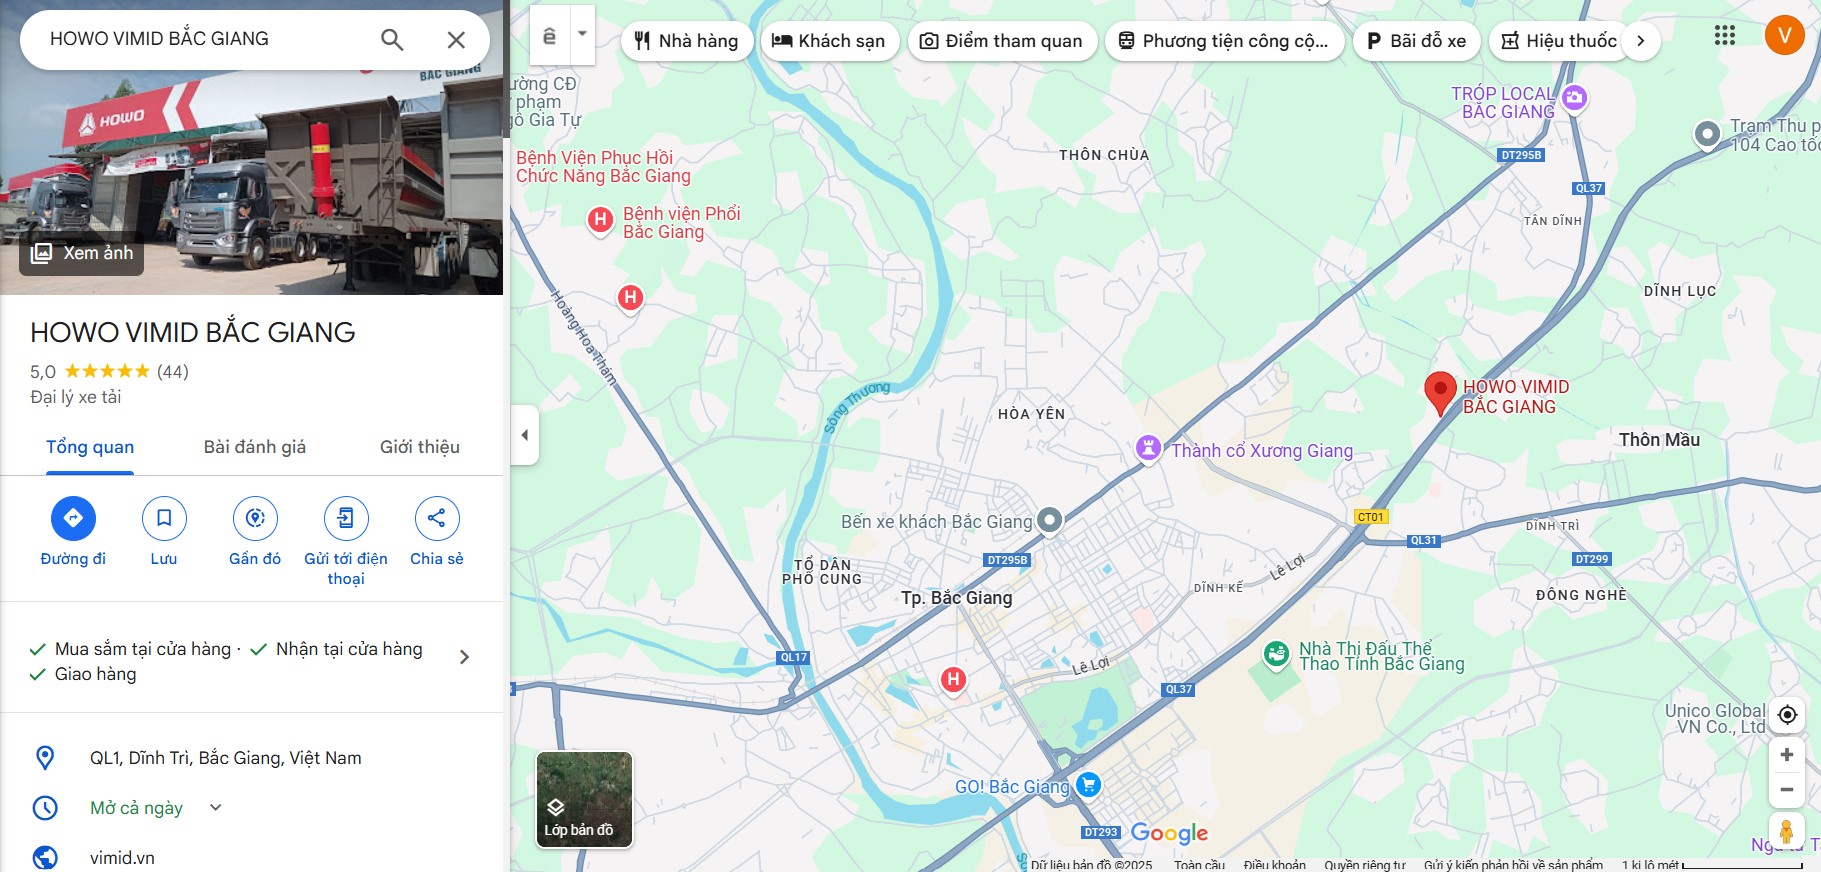
Task: Click the search magnifier icon
Action: tap(392, 40)
